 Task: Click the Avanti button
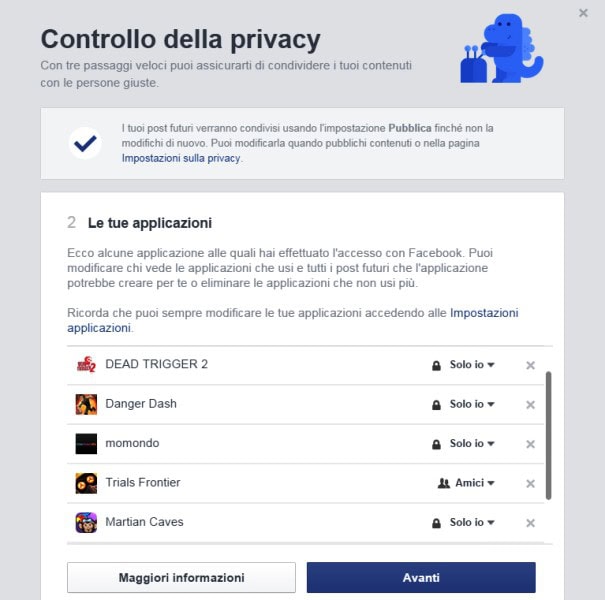coord(421,577)
